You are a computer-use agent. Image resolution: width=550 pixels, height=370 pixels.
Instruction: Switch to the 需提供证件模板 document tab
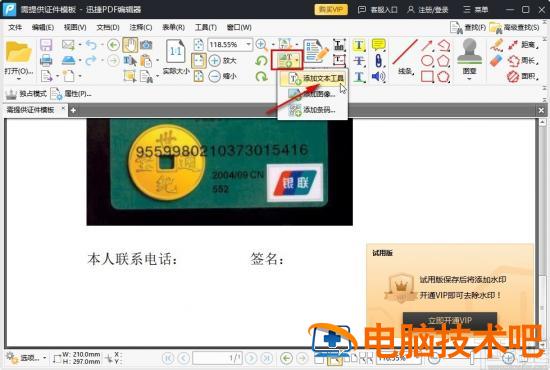click(31, 110)
